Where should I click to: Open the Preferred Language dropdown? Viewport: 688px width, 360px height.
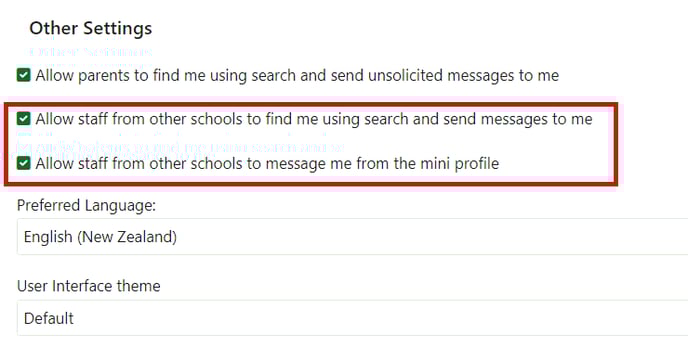coord(352,237)
